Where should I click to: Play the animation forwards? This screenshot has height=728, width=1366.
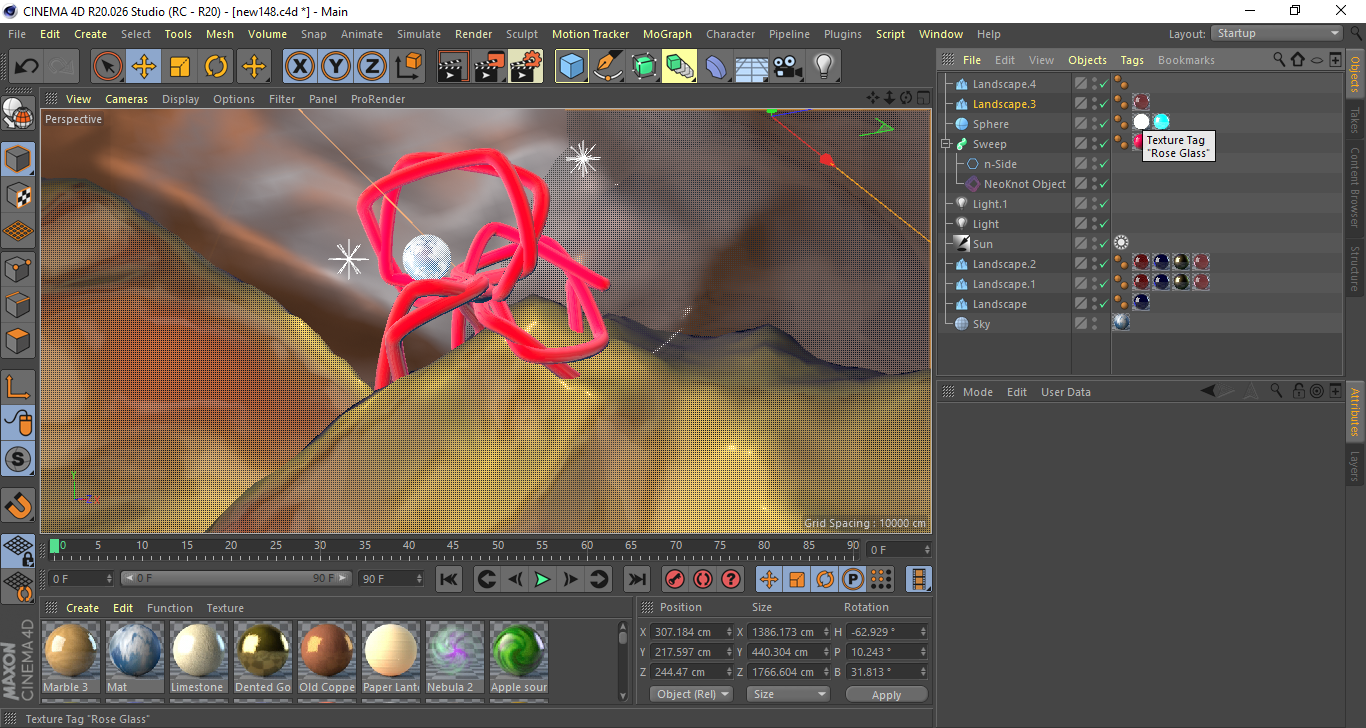coord(542,579)
